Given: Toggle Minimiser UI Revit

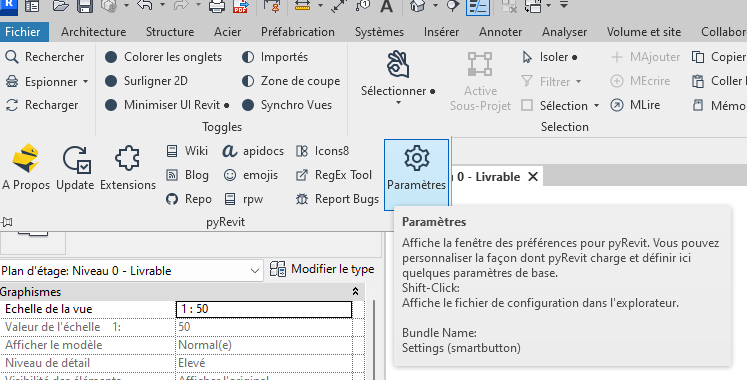Looking at the screenshot, I should (167, 105).
